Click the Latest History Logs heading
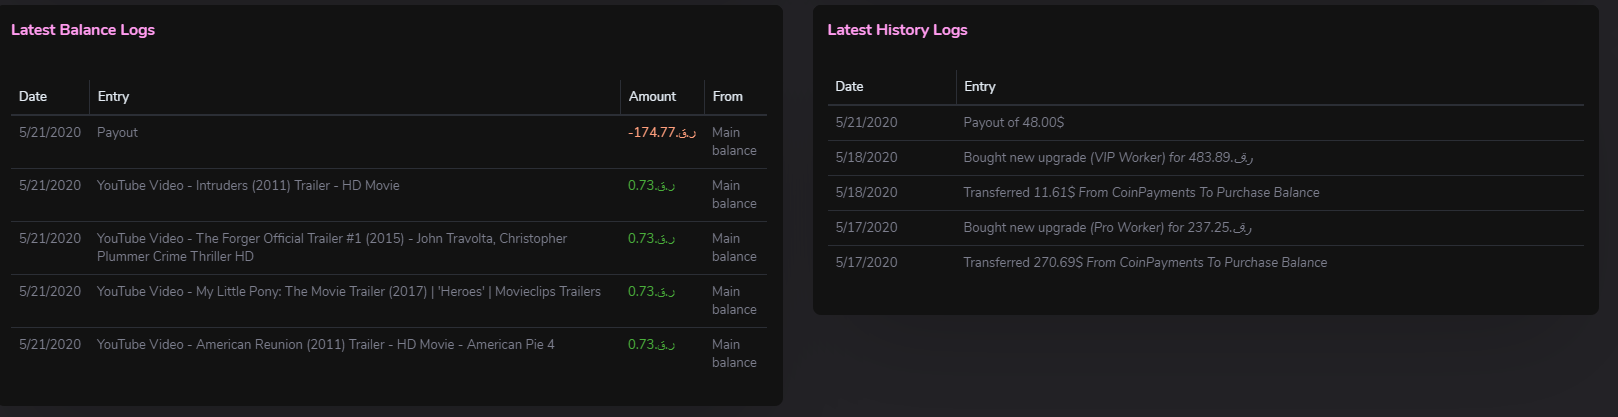This screenshot has width=1618, height=417. click(x=897, y=30)
